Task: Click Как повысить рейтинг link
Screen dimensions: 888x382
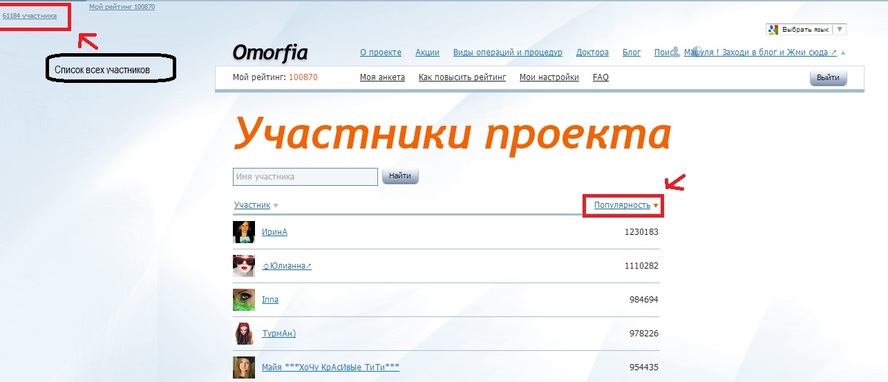Action: (x=462, y=78)
